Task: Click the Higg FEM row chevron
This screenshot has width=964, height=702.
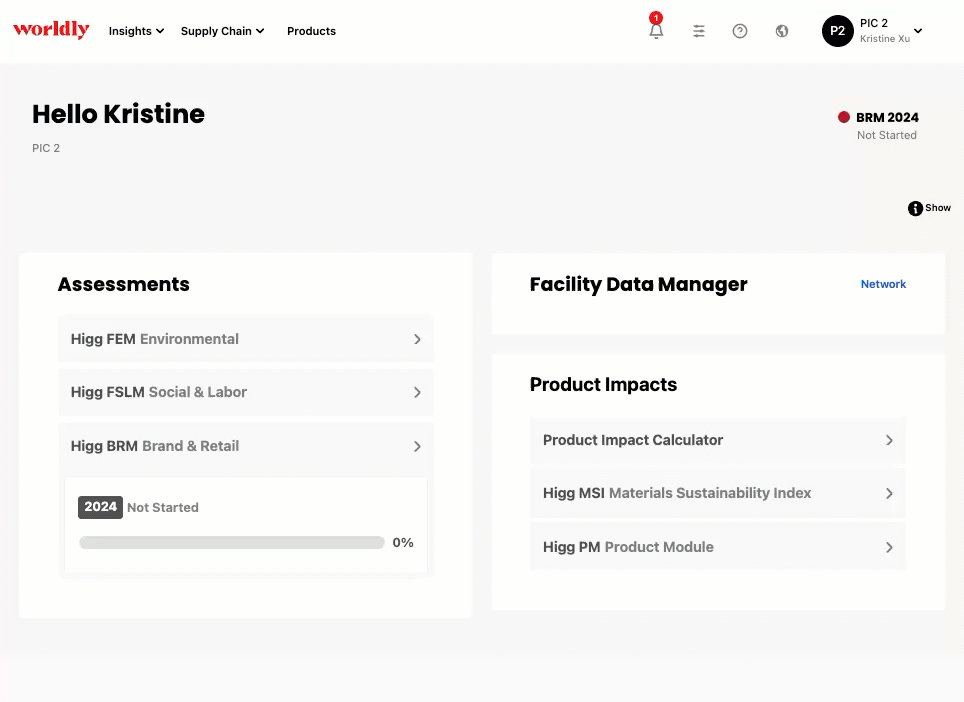Action: click(x=417, y=339)
